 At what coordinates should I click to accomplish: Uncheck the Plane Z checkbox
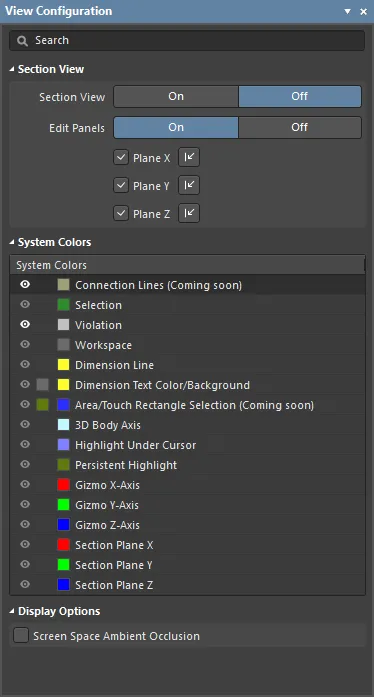tap(121, 214)
